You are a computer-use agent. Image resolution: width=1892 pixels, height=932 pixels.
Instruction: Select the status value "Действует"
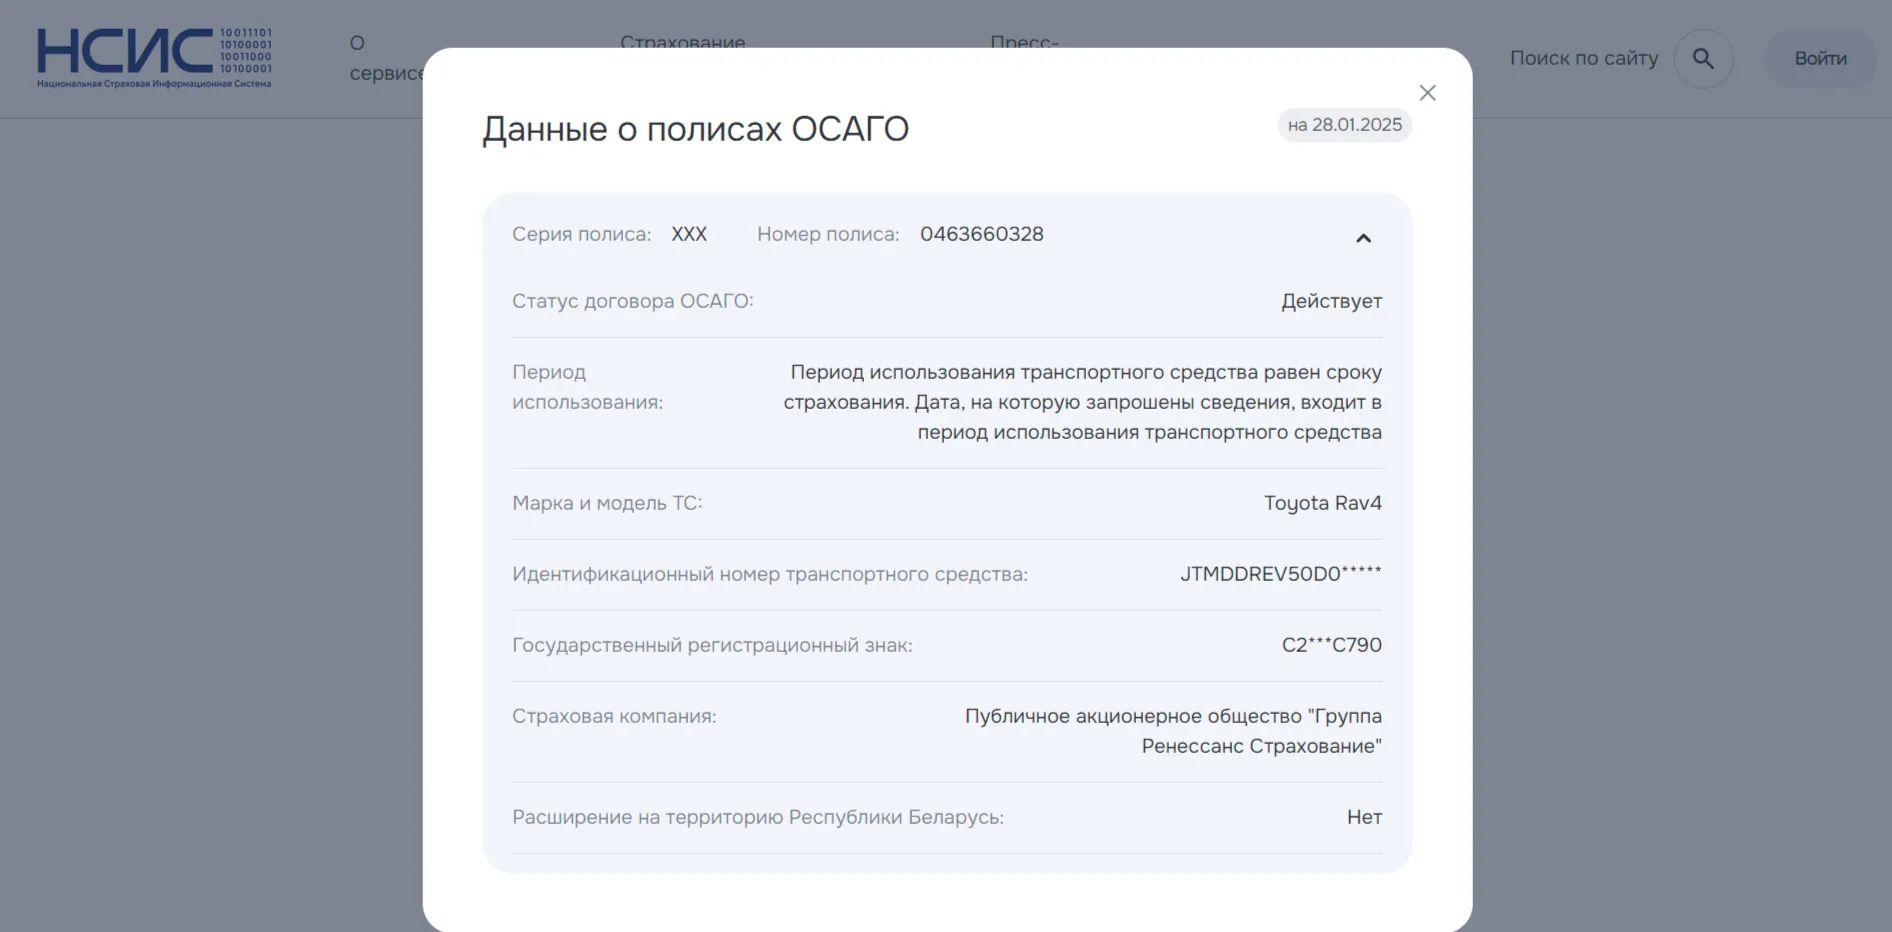pyautogui.click(x=1330, y=300)
